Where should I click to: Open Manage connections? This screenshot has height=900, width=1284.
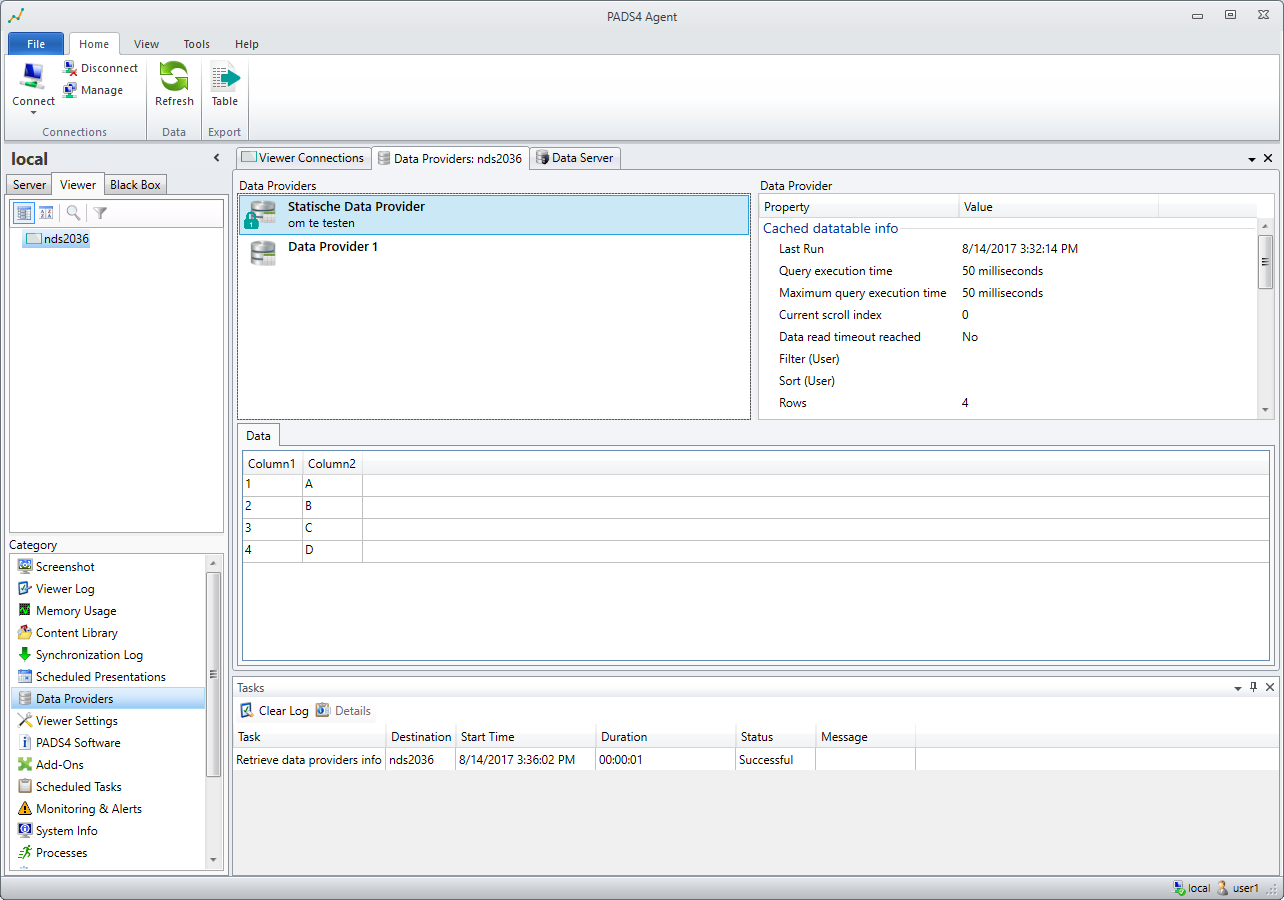pos(92,90)
